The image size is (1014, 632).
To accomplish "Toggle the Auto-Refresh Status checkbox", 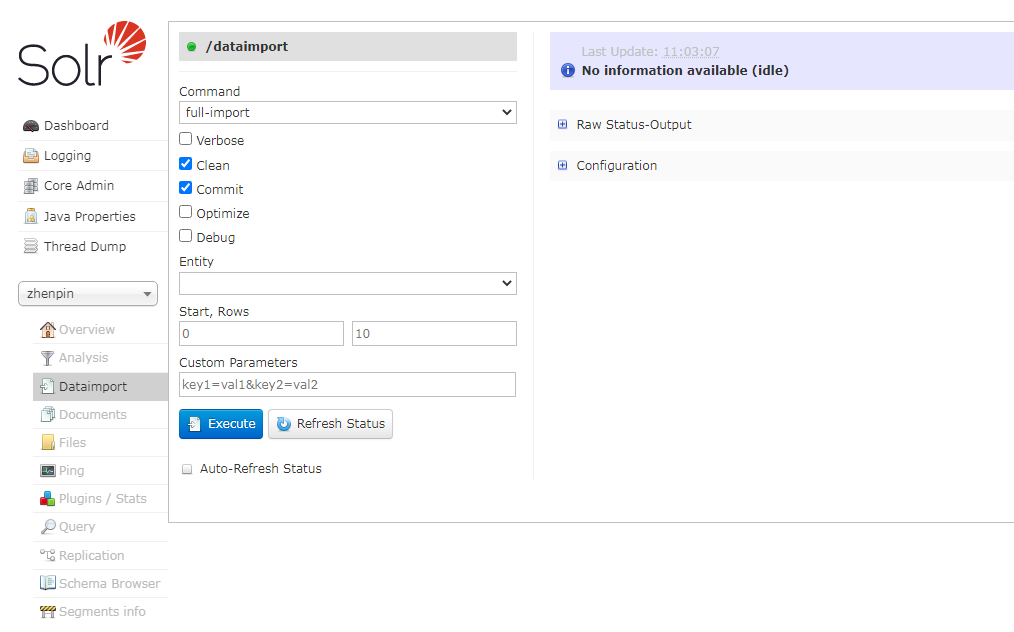I will (x=187, y=469).
